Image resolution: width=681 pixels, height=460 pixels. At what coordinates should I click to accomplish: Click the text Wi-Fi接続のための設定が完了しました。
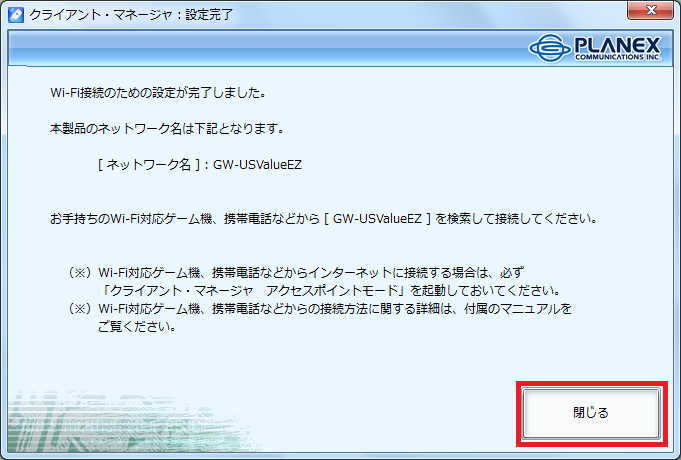(x=158, y=93)
